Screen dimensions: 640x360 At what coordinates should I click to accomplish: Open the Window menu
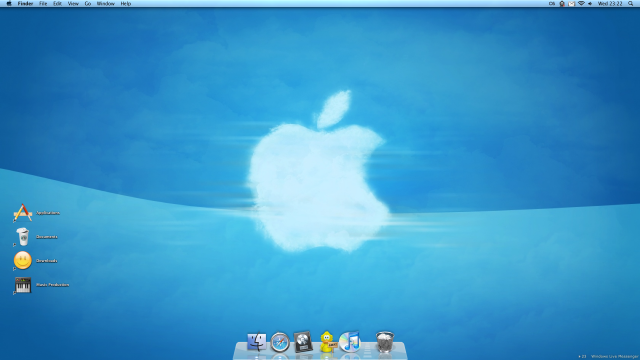(x=106, y=4)
